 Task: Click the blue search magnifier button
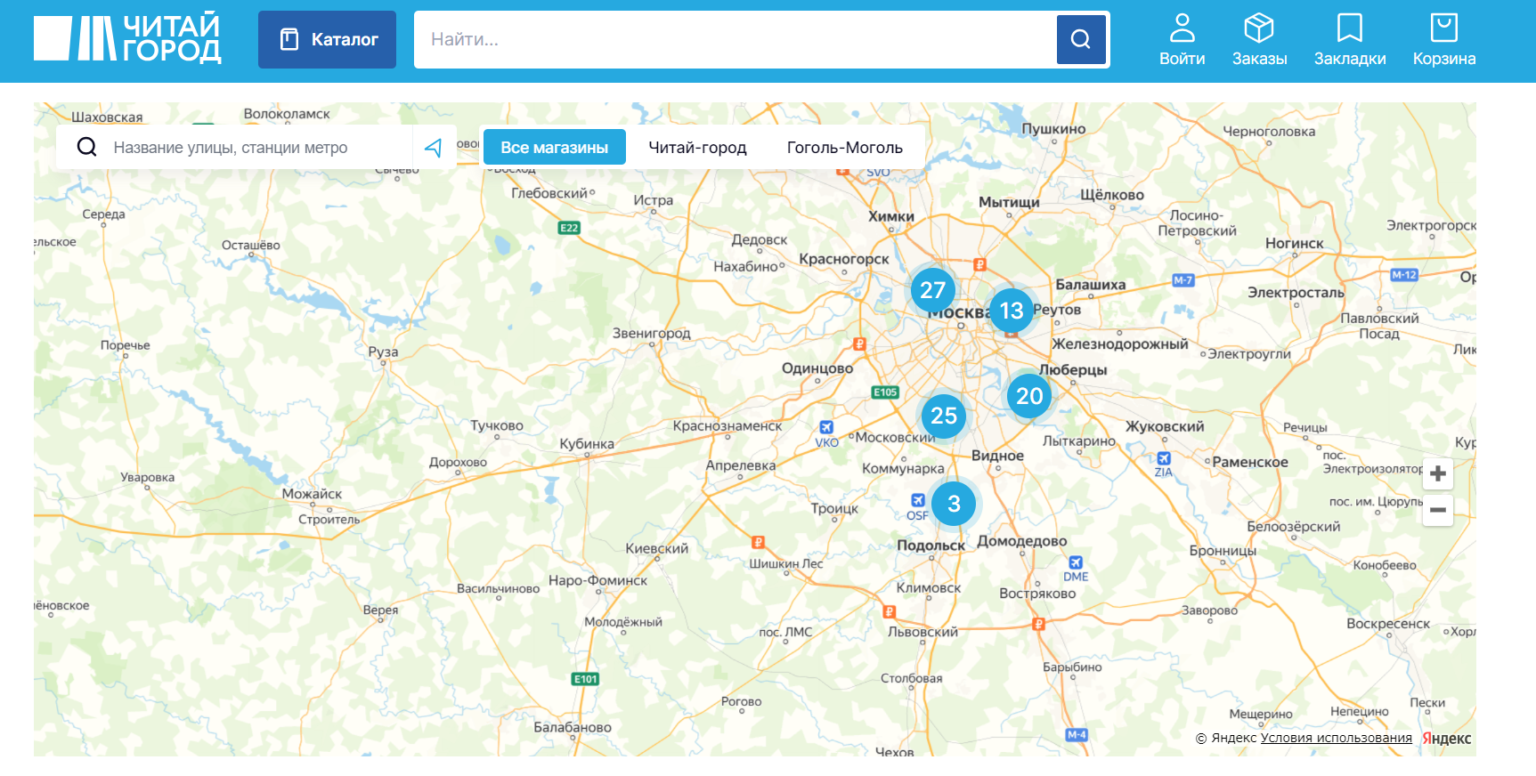point(1081,40)
